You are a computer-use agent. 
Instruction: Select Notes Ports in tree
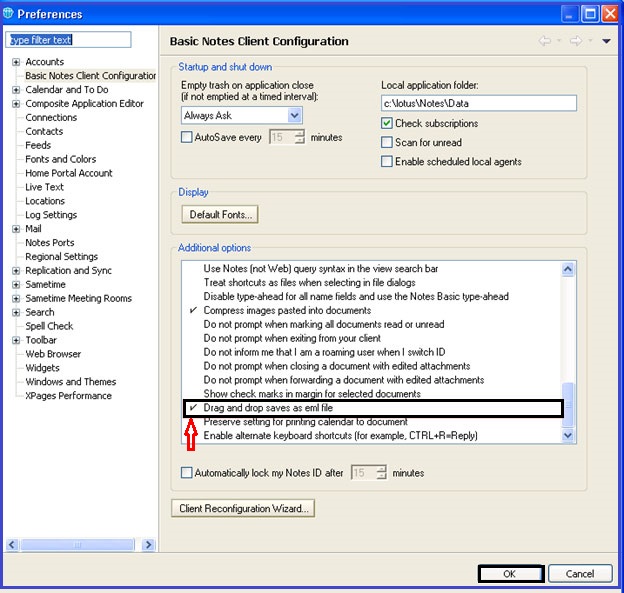pyautogui.click(x=49, y=243)
